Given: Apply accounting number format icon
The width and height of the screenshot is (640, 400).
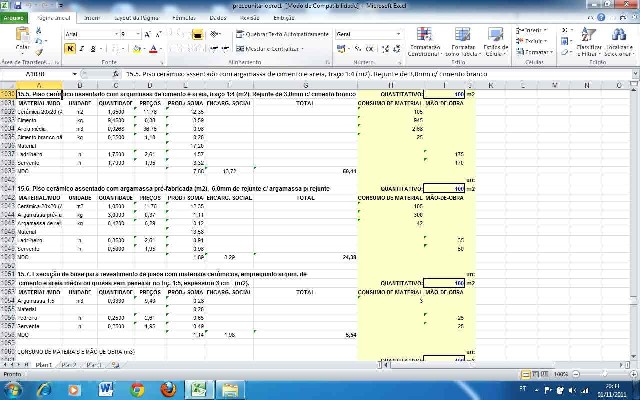Looking at the screenshot, I should coord(341,49).
